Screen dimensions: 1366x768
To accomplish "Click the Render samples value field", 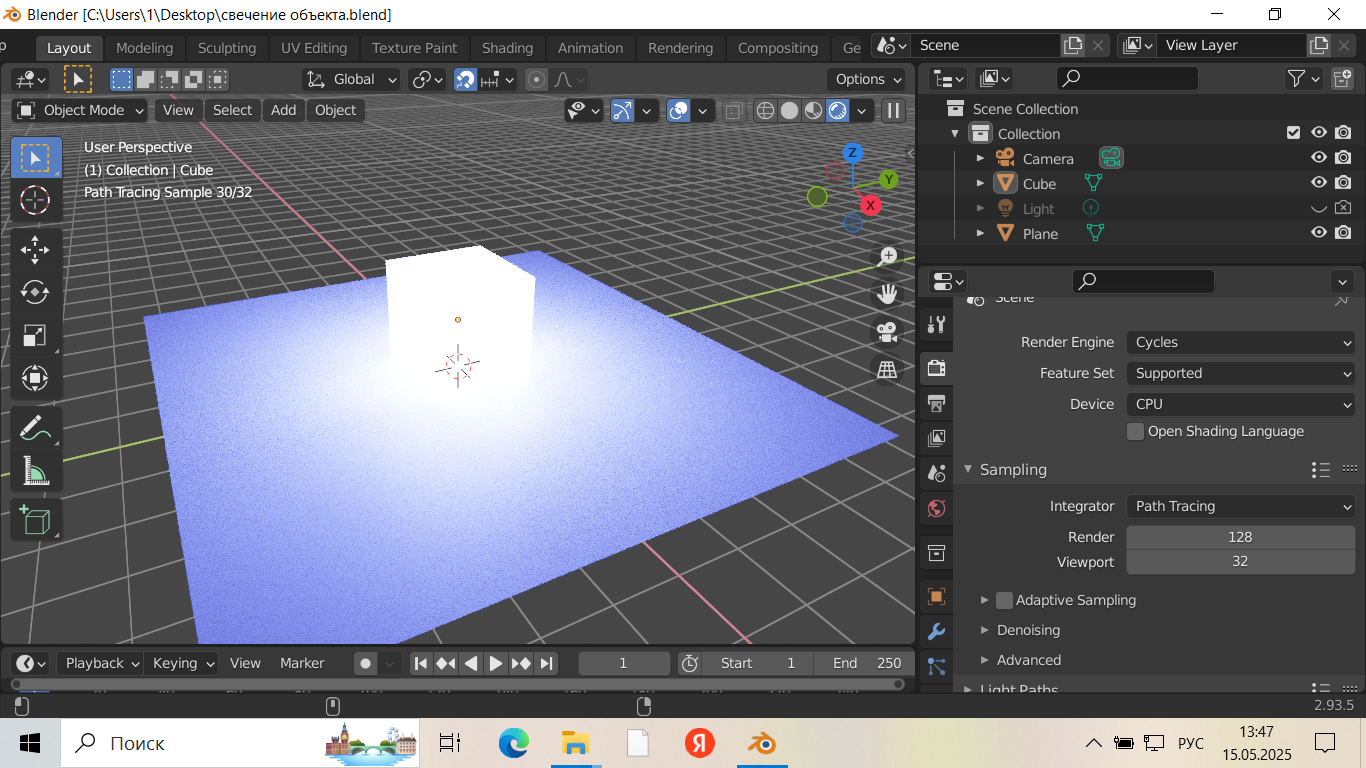I will point(1240,537).
